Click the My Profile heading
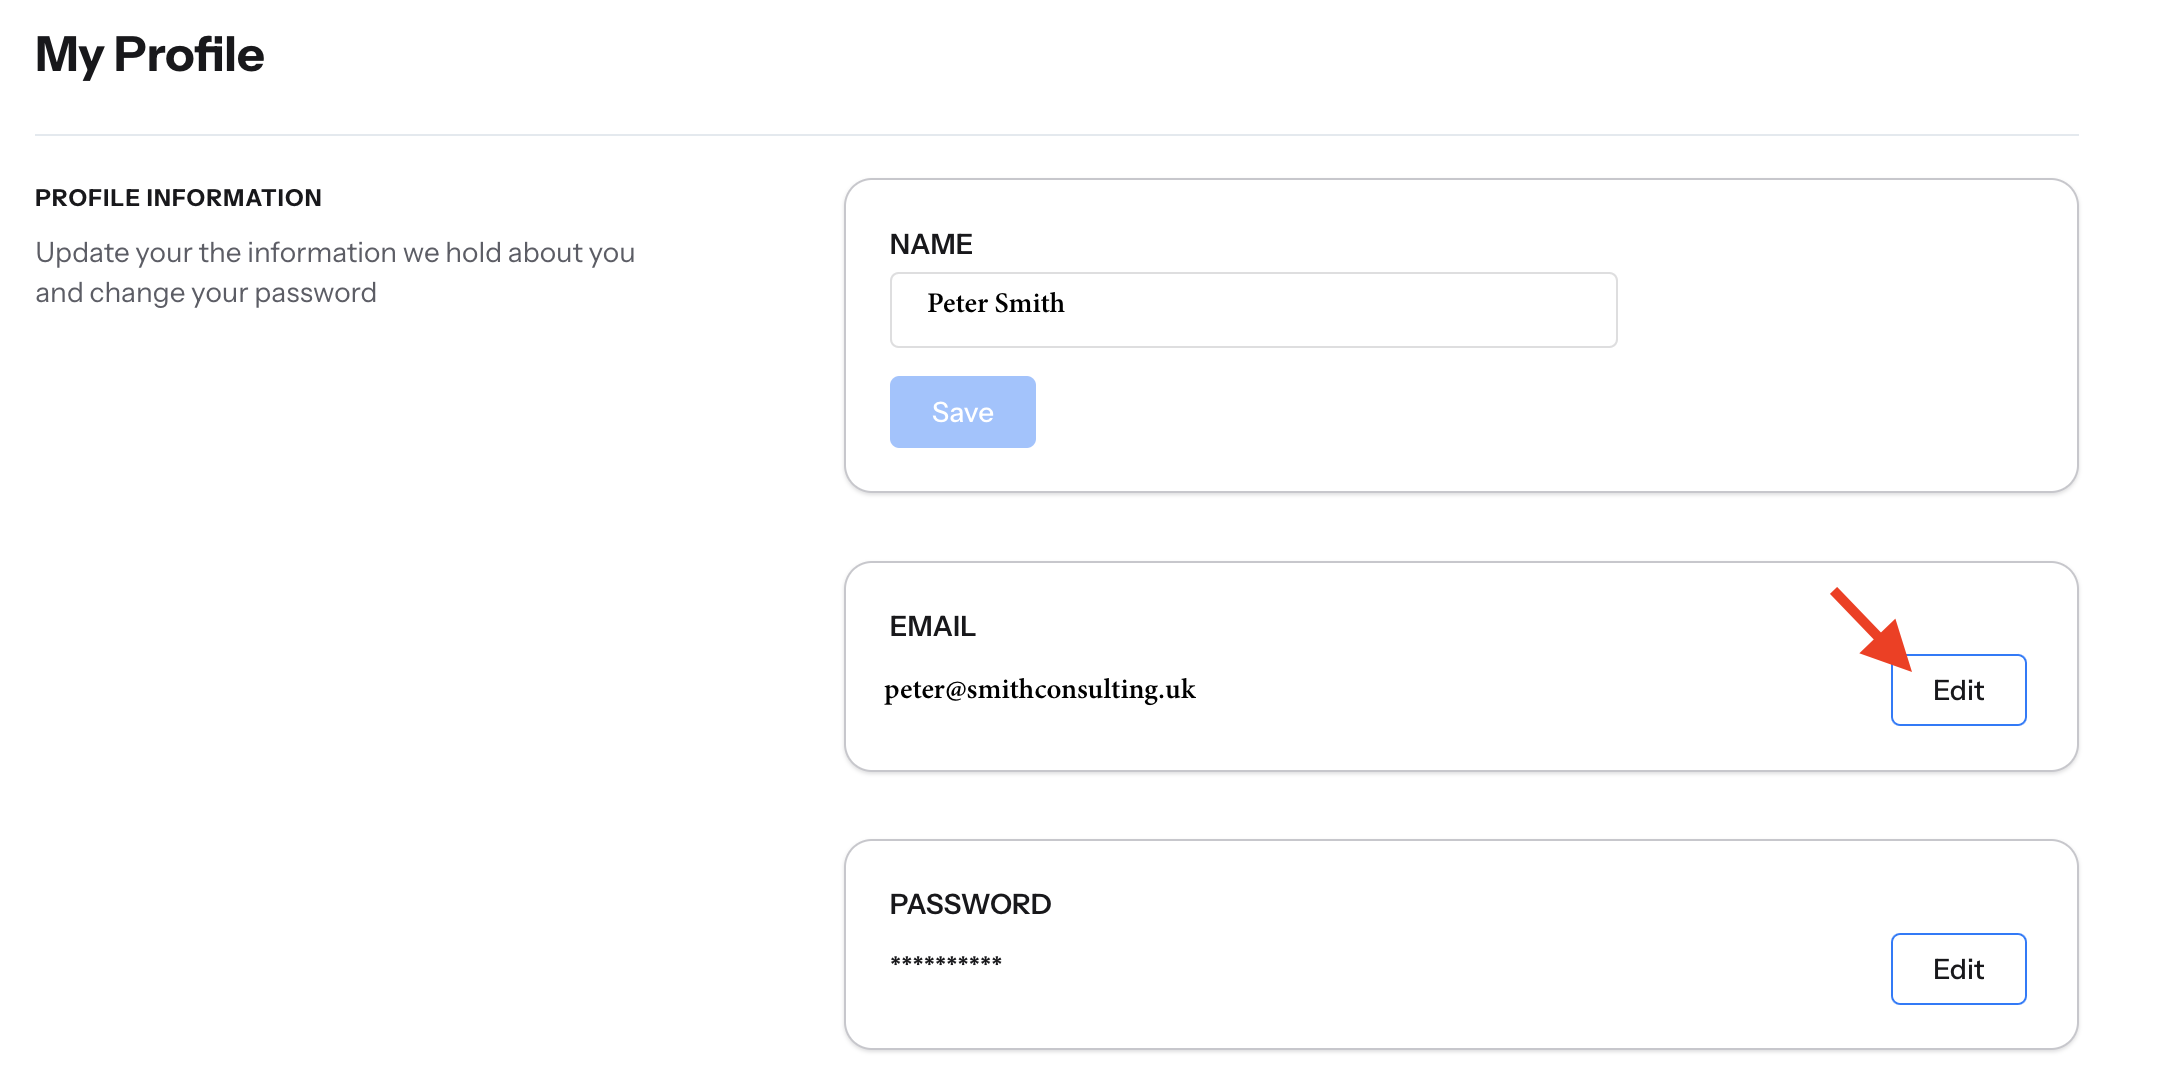Screen dimensions: 2166x1076 150,55
